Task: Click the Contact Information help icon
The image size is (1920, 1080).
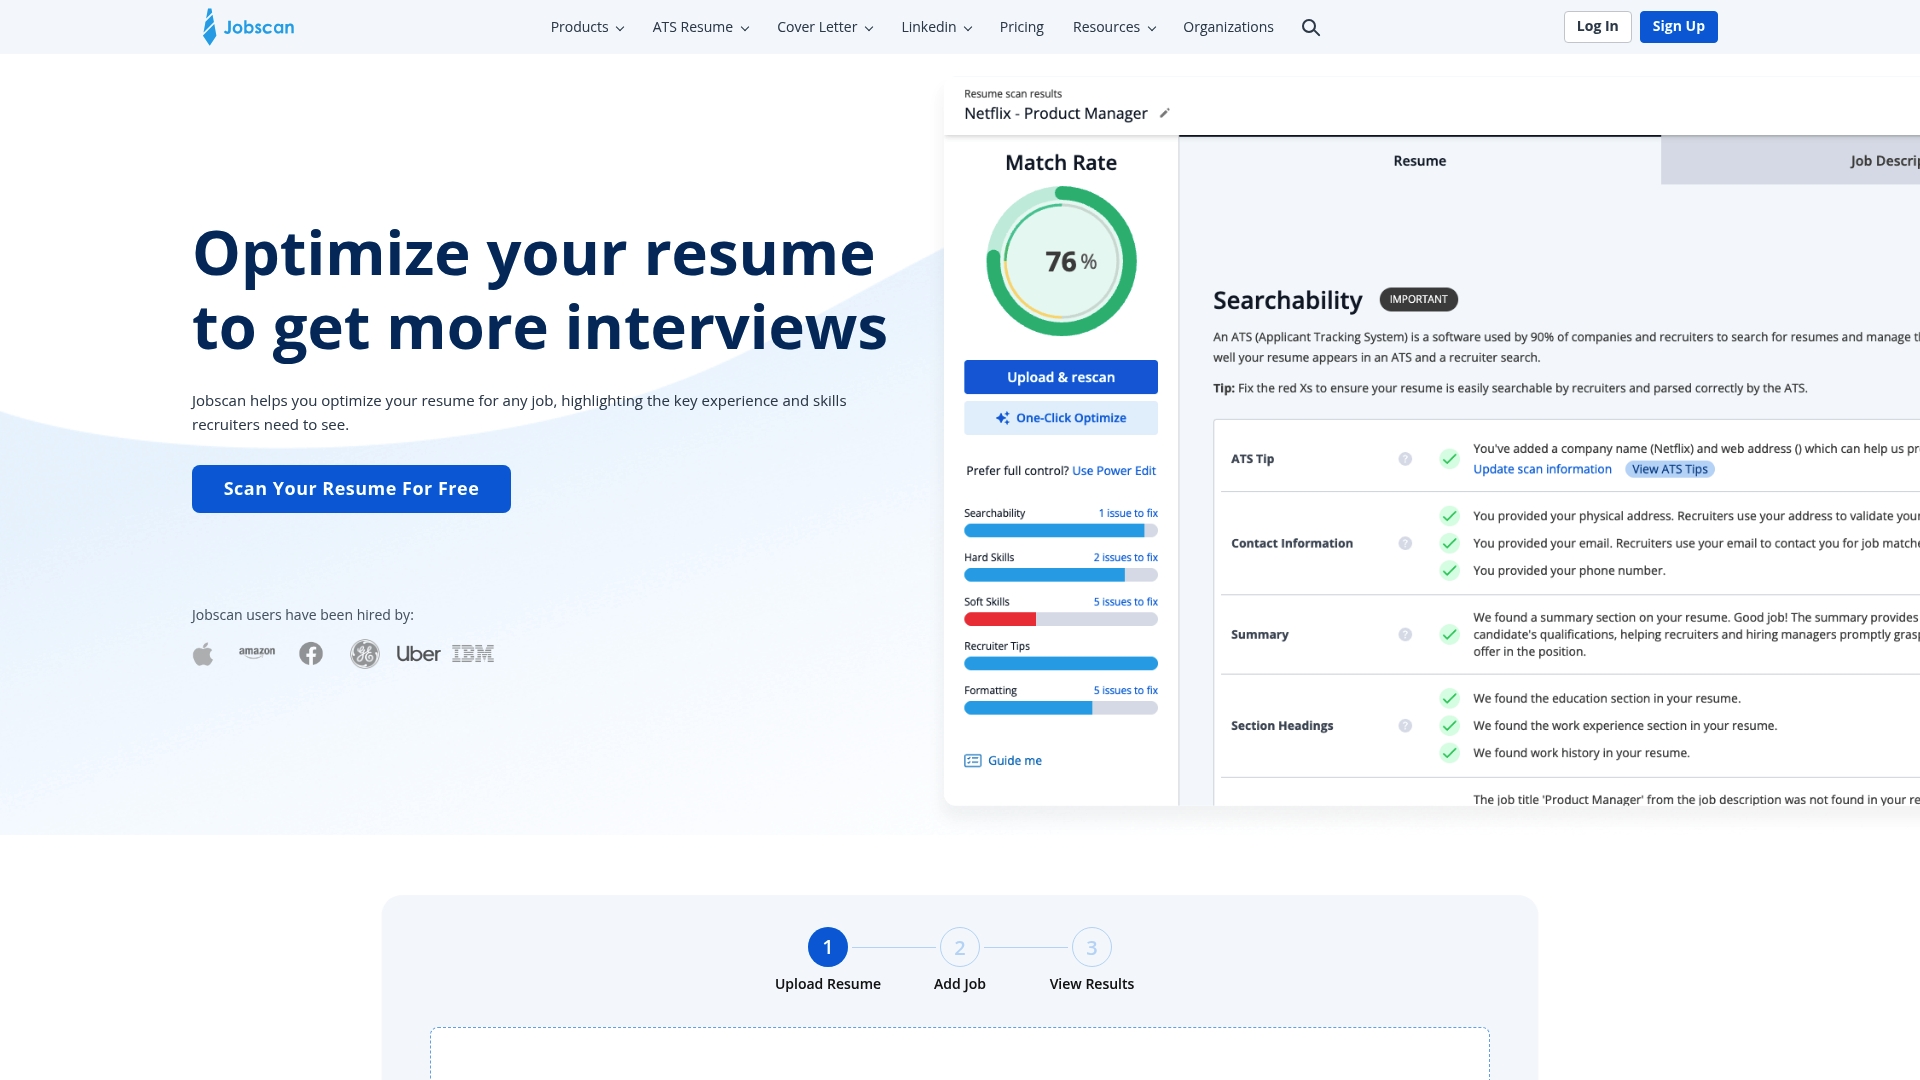Action: click(x=1405, y=543)
